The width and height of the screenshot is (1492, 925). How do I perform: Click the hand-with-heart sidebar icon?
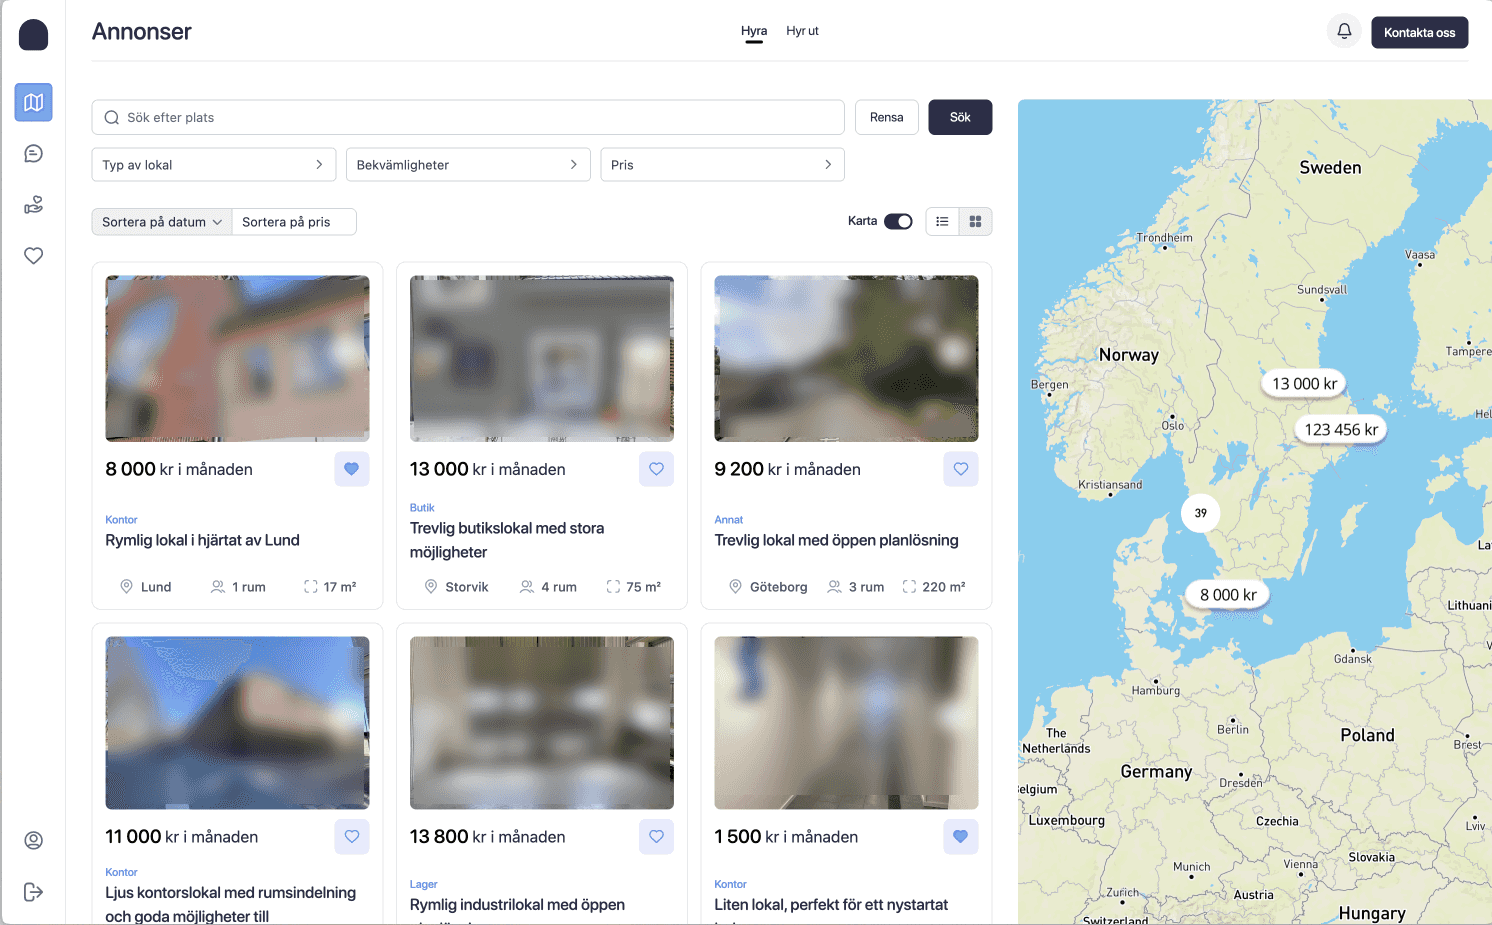(33, 205)
